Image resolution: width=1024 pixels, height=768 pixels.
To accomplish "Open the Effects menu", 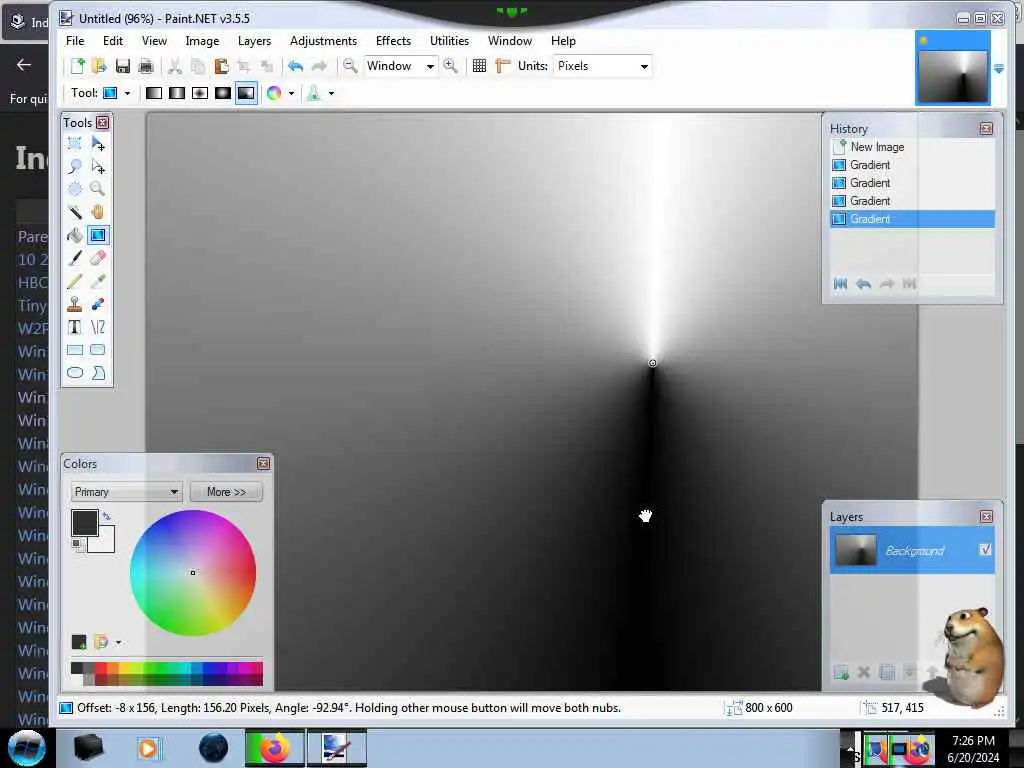I will pyautogui.click(x=393, y=40).
